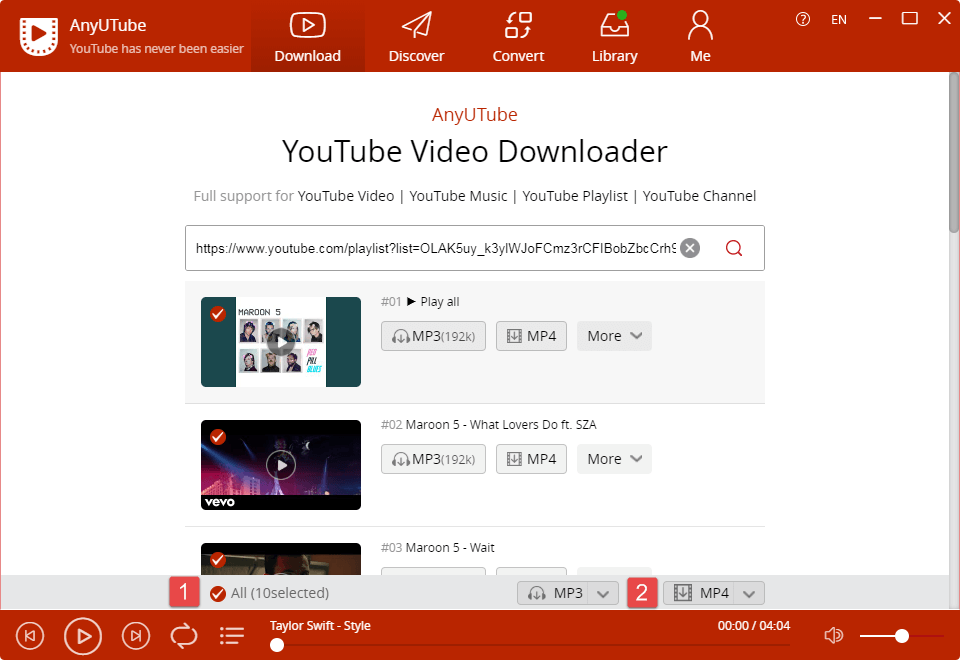Skip to the previous track
Image resolution: width=960 pixels, height=660 pixels.
click(x=30, y=636)
